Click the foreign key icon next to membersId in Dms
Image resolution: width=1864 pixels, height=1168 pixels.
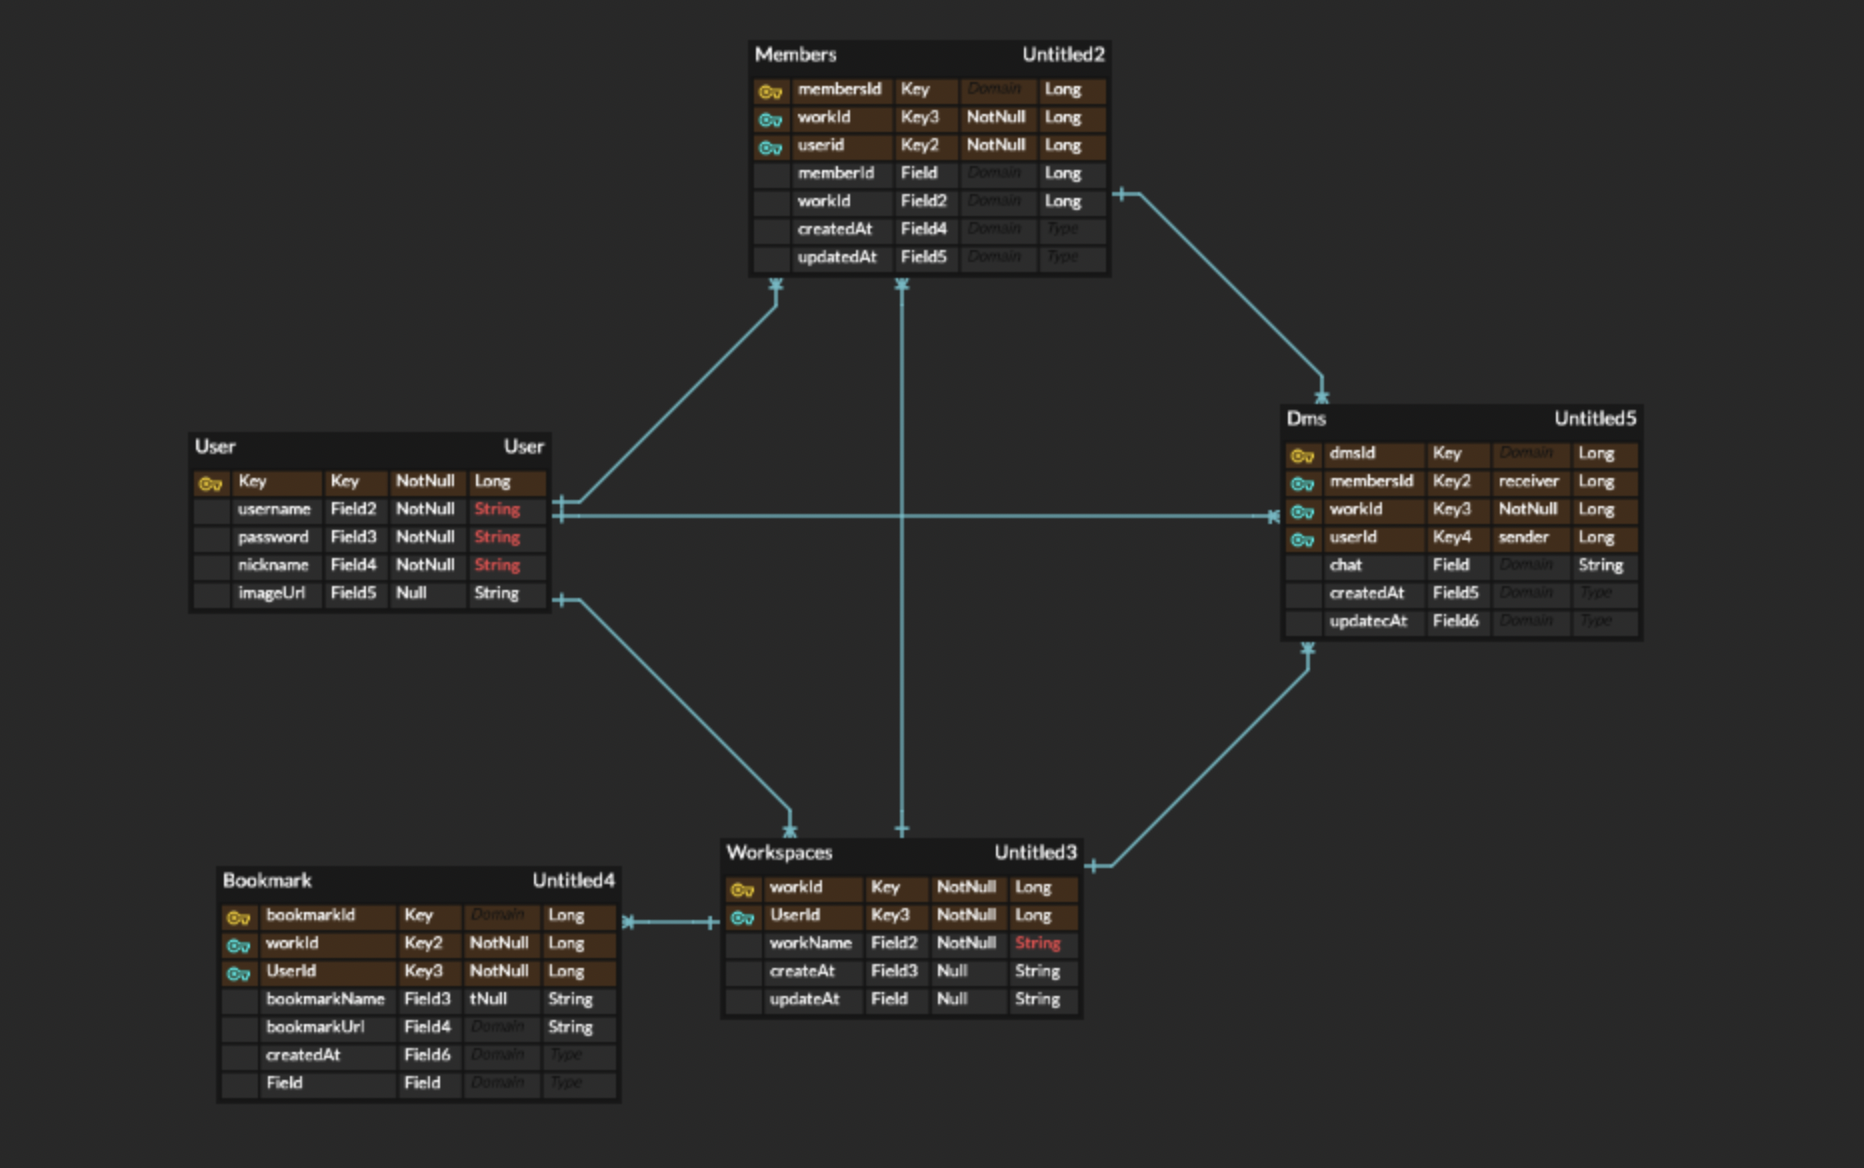[x=1302, y=482]
